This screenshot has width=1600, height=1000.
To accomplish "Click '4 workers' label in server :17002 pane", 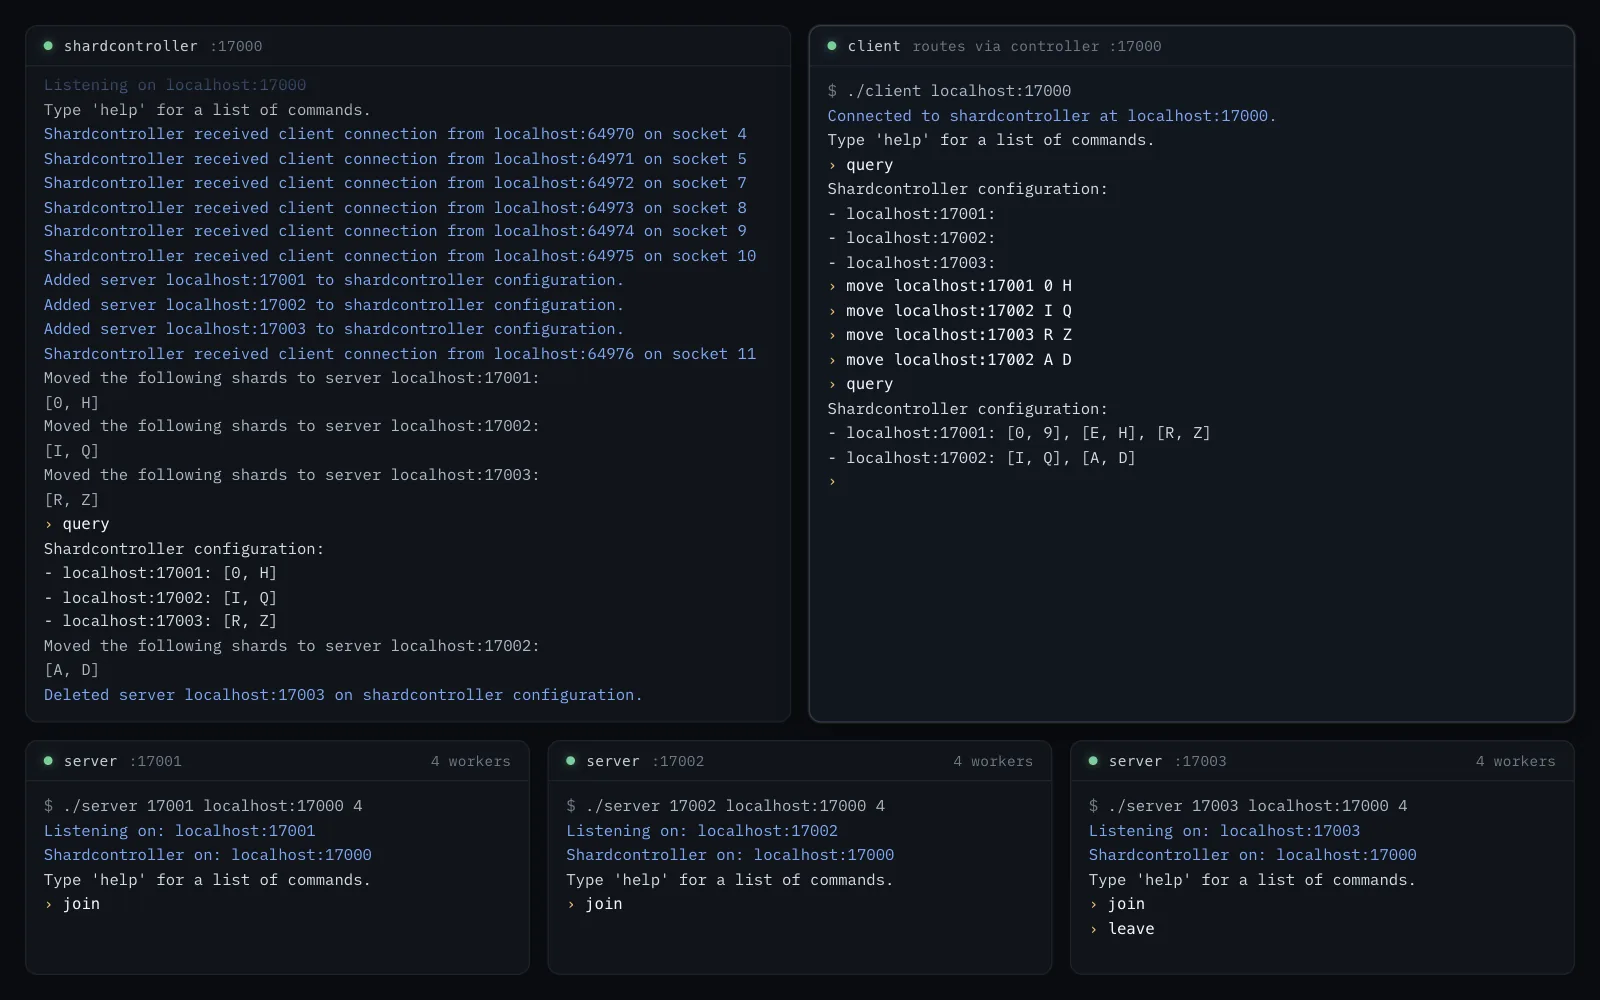I will click(993, 761).
